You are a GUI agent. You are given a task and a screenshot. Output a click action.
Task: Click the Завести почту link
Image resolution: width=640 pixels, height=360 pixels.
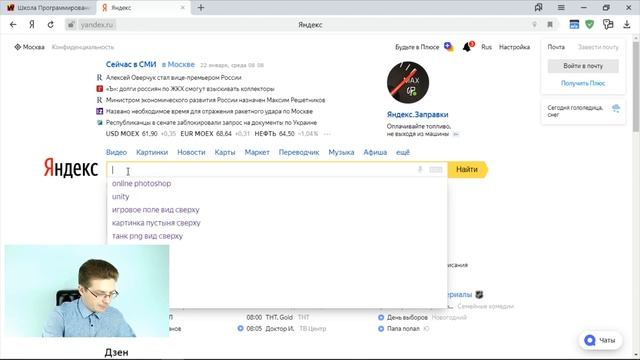click(598, 47)
